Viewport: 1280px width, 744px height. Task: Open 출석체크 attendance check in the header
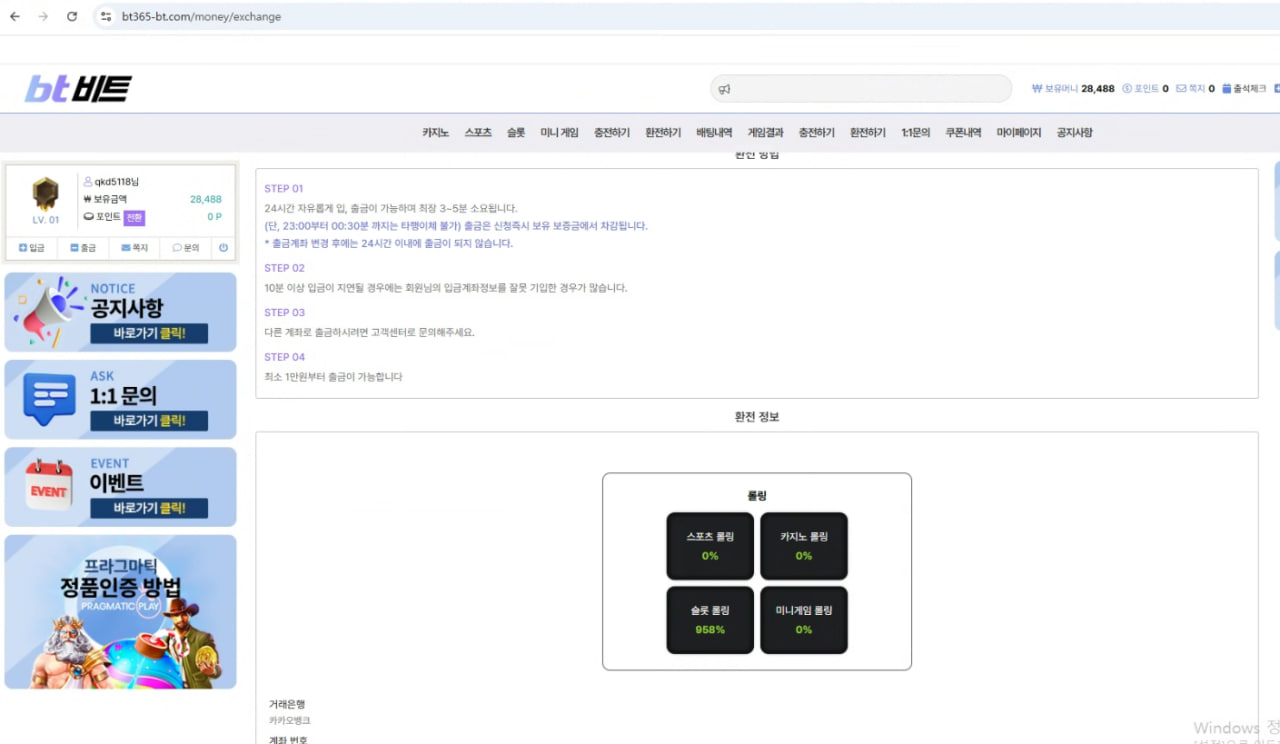point(1244,89)
